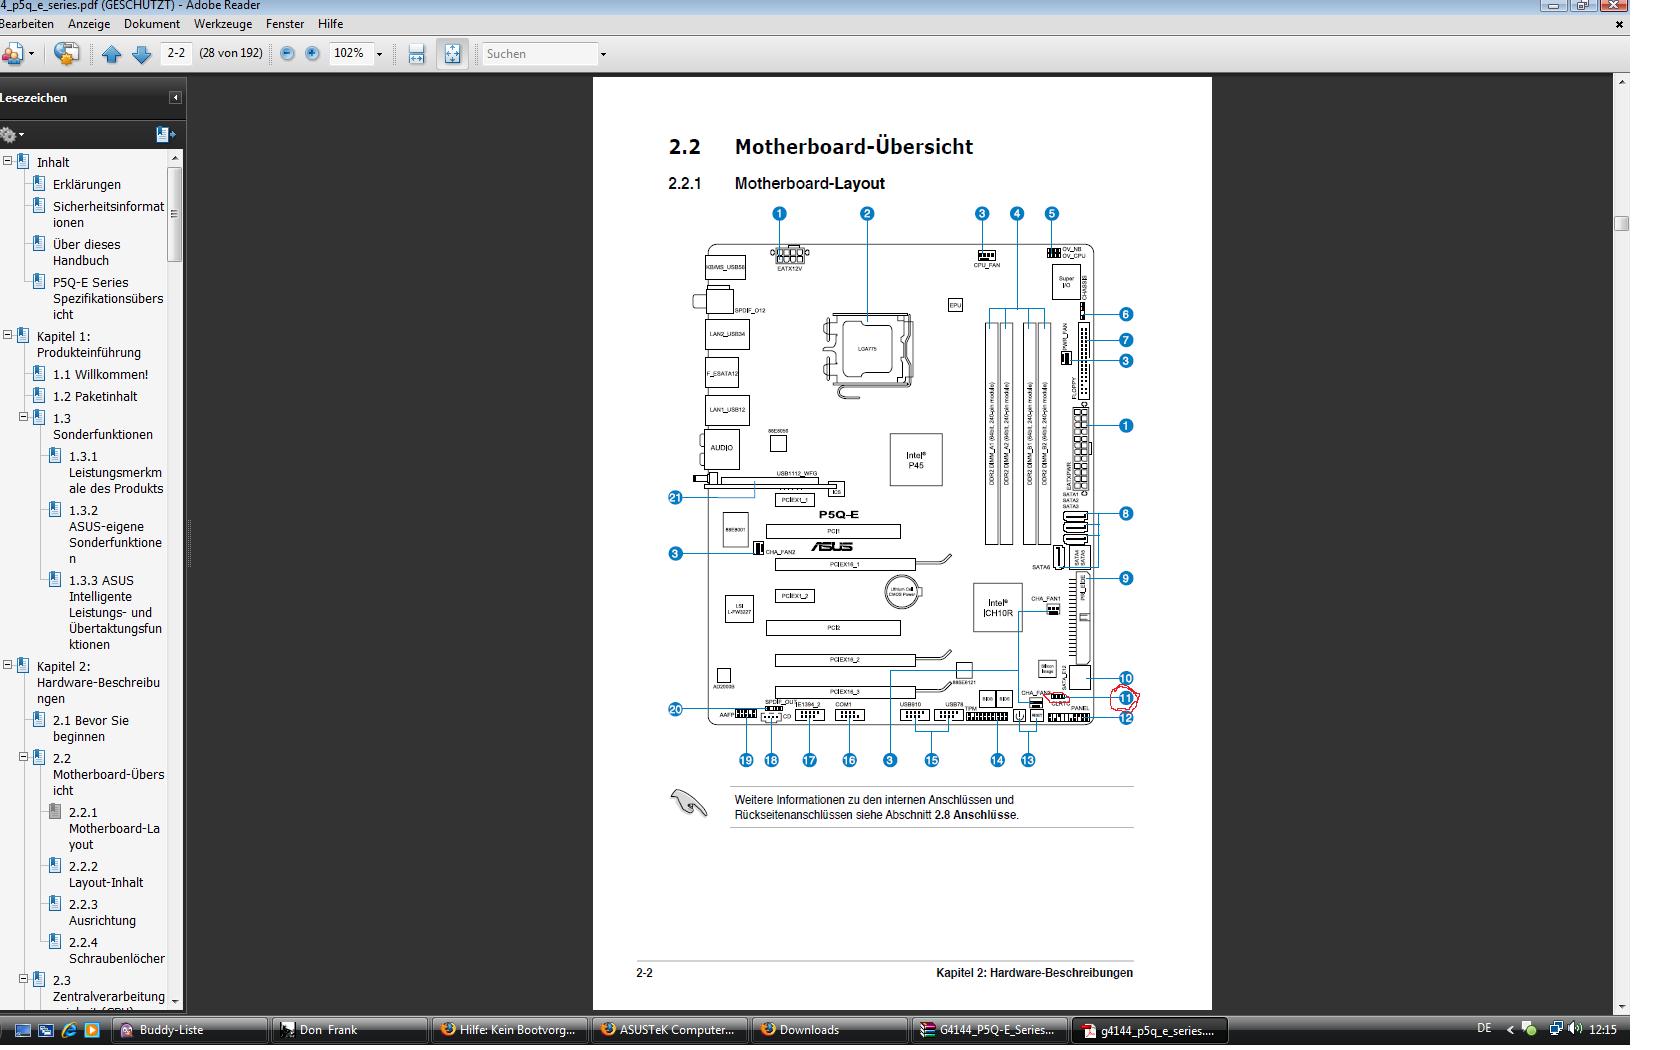Switch to Don Frank taskbar window
The height and width of the screenshot is (1050, 1680).
tap(350, 1030)
